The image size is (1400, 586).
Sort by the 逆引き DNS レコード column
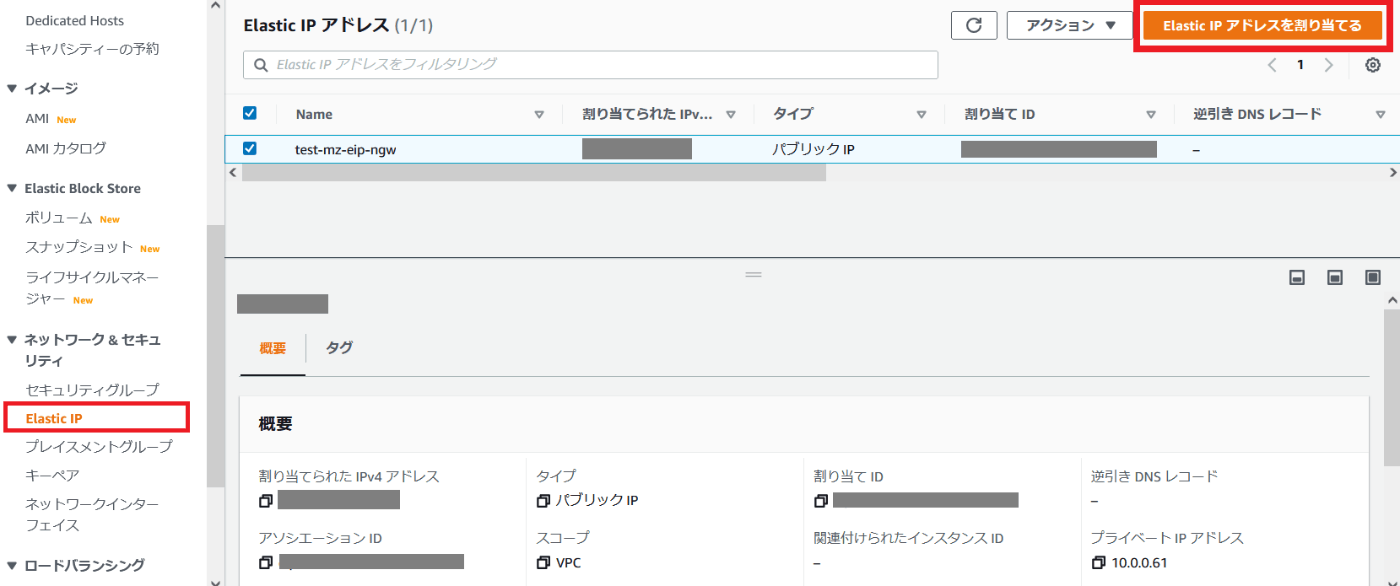click(x=1378, y=114)
